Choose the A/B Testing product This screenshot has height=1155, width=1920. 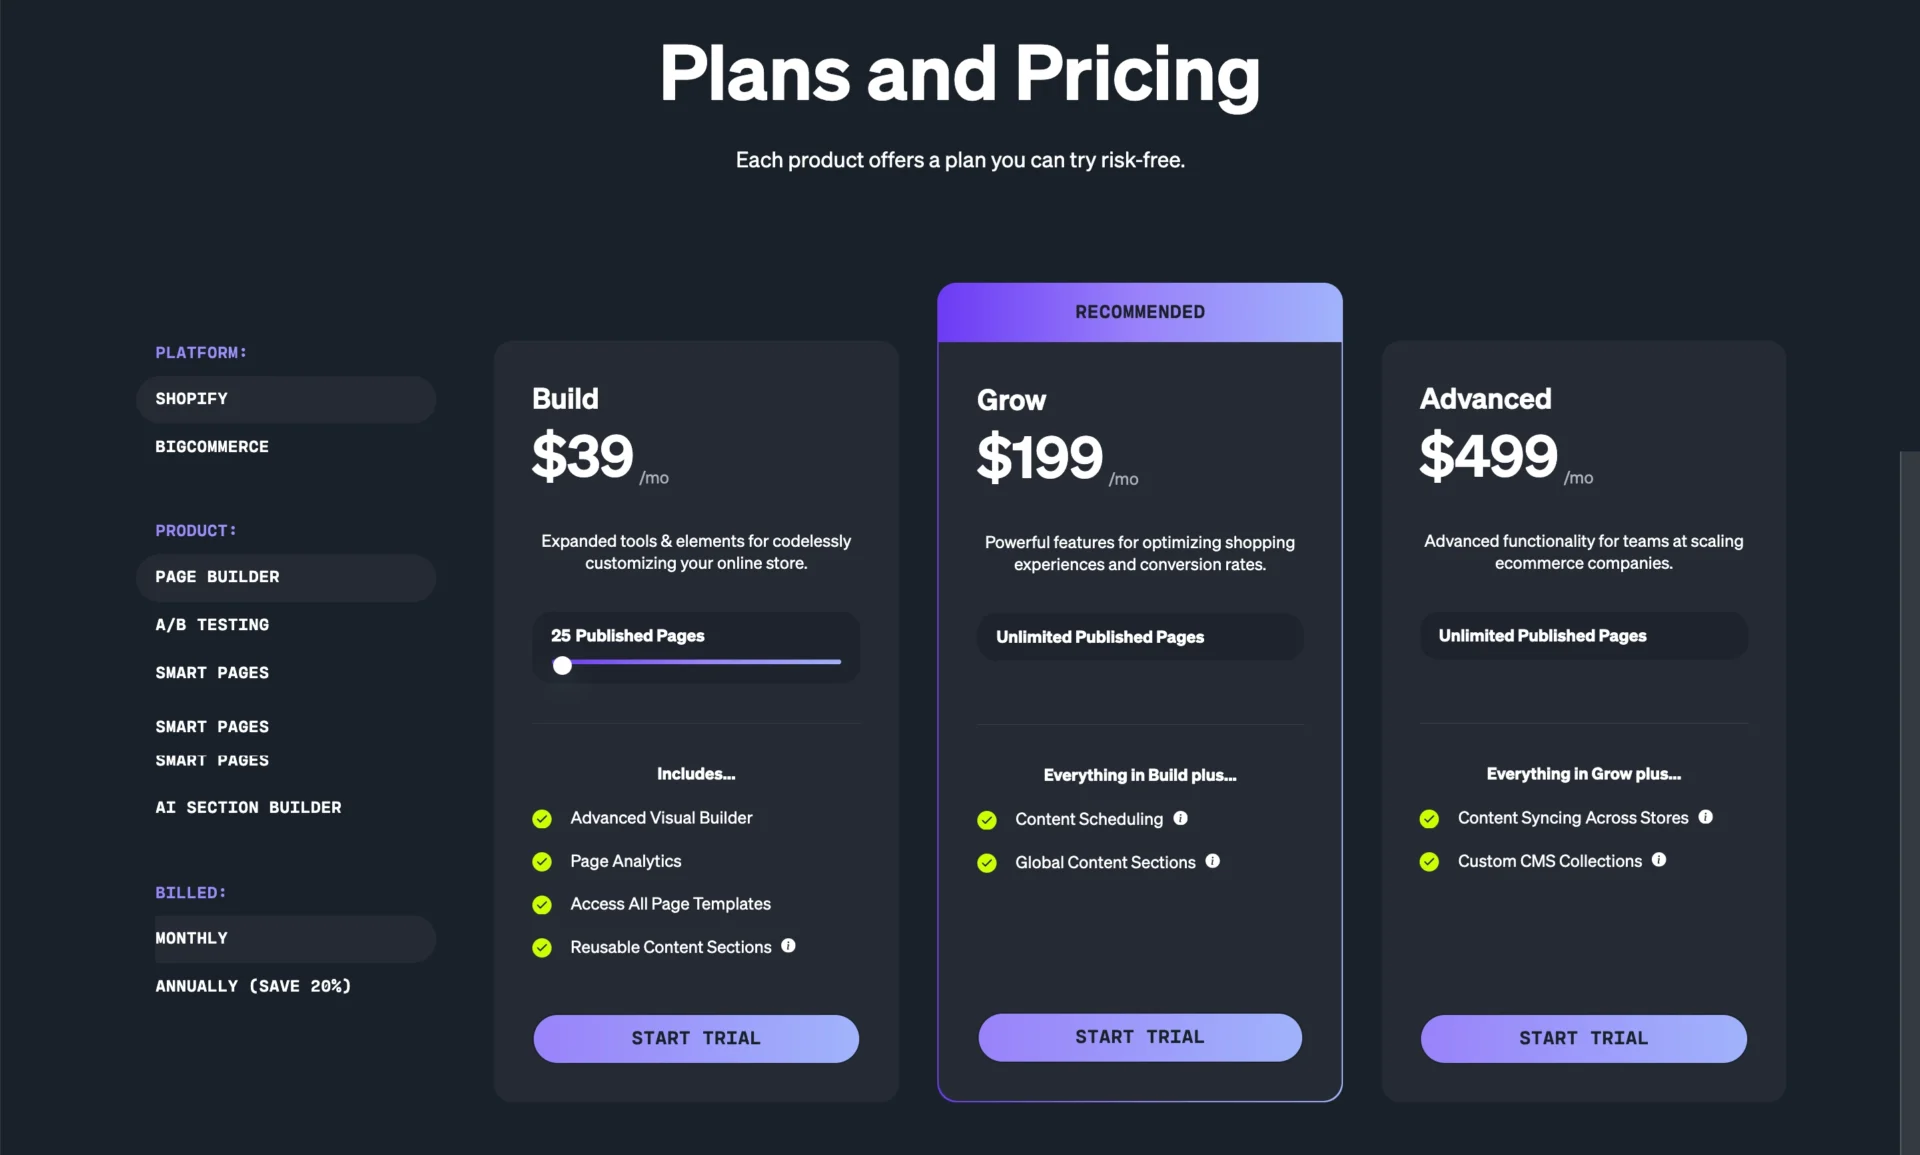(212, 624)
